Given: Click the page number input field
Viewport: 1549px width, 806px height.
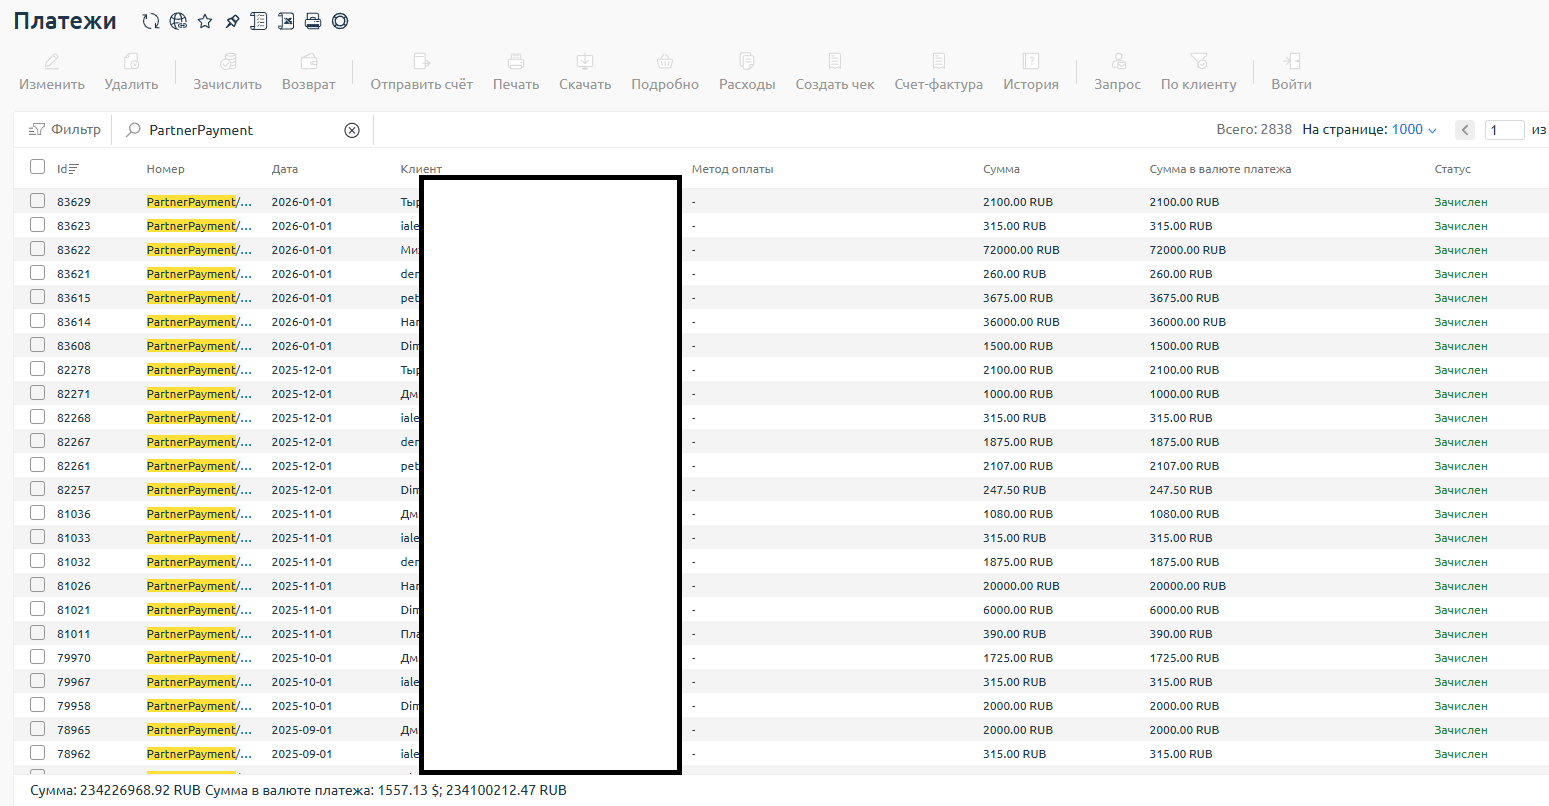Looking at the screenshot, I should pos(1503,130).
